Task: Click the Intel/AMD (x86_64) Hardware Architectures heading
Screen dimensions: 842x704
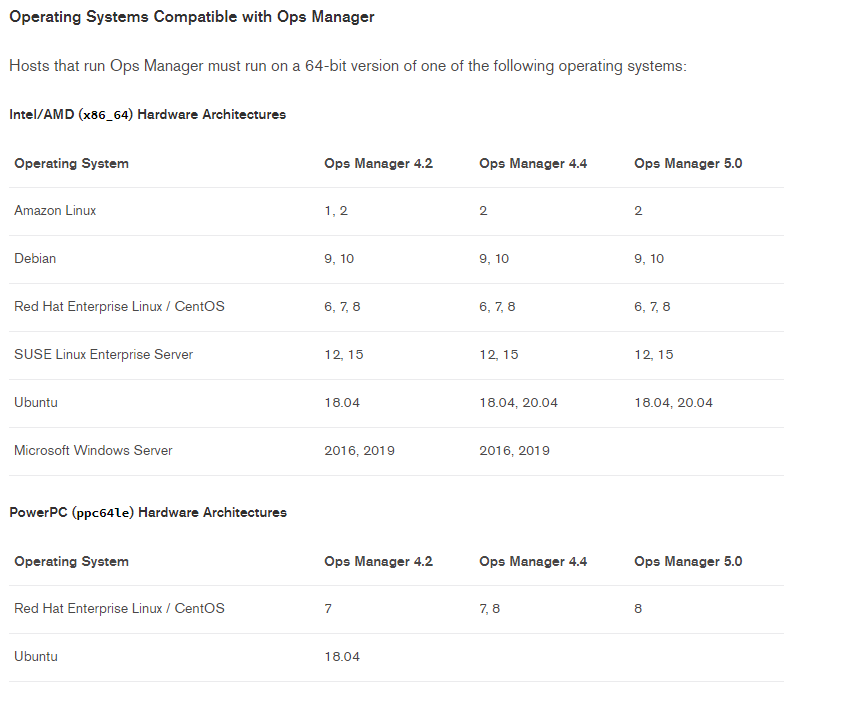Action: click(x=147, y=115)
